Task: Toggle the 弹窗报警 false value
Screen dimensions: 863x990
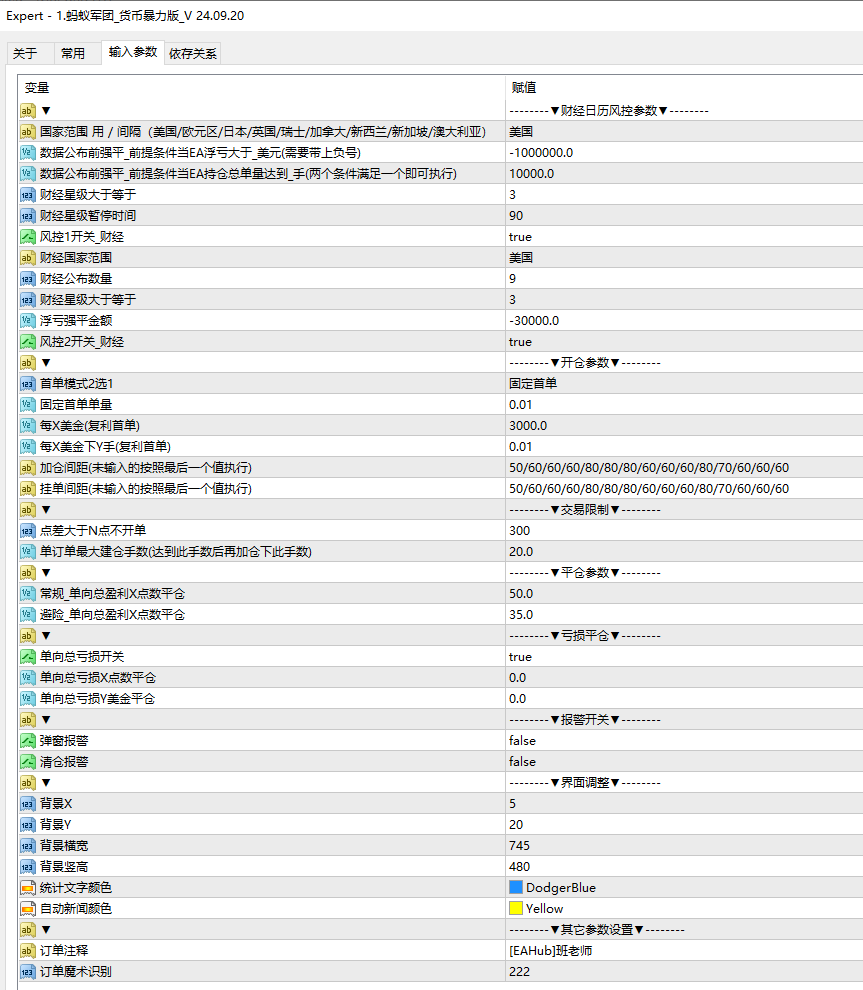Action: pos(522,741)
